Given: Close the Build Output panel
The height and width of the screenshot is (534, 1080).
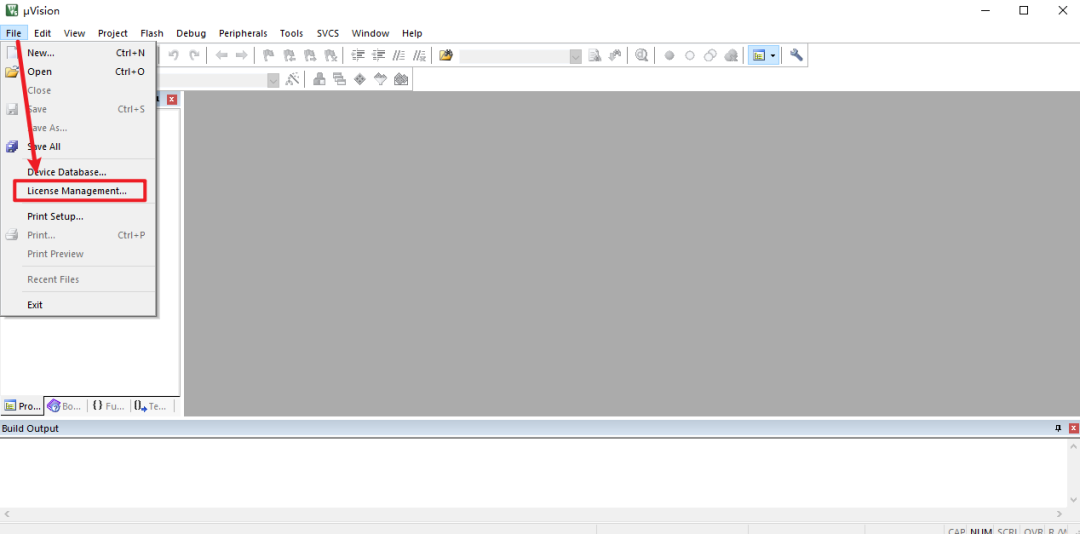Looking at the screenshot, I should point(1073,429).
